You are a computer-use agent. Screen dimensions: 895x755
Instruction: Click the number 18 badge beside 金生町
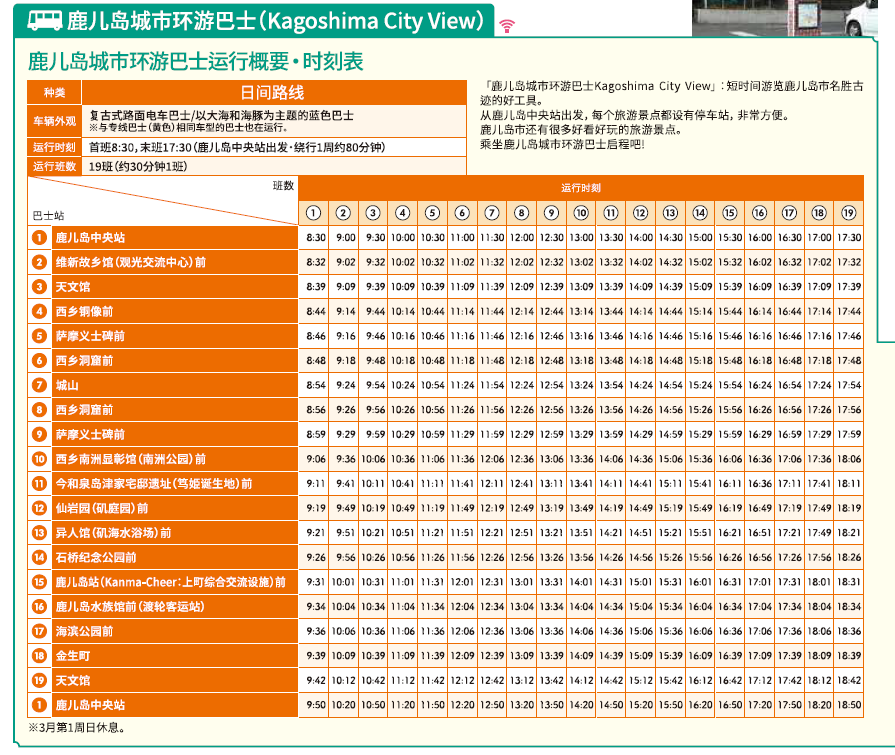39,656
